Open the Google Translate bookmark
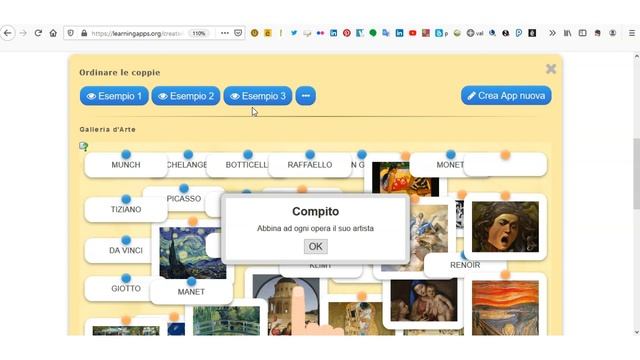Image resolution: width=640 pixels, height=360 pixels. pyautogui.click(x=386, y=33)
